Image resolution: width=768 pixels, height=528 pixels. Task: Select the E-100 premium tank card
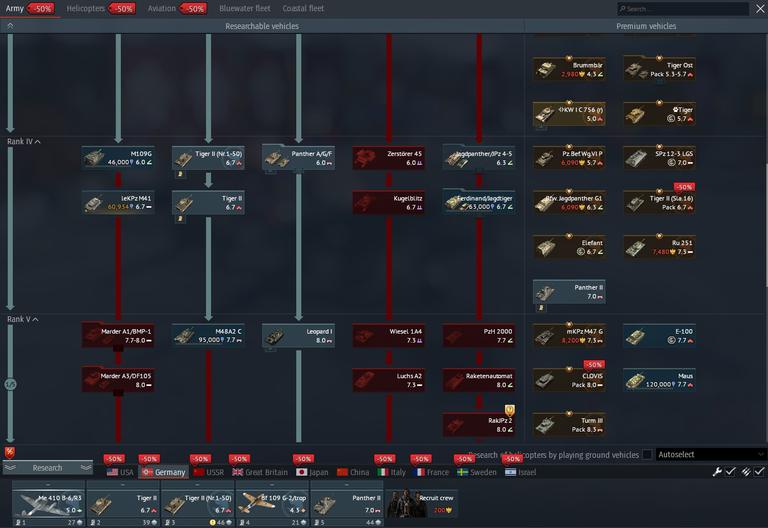point(659,336)
